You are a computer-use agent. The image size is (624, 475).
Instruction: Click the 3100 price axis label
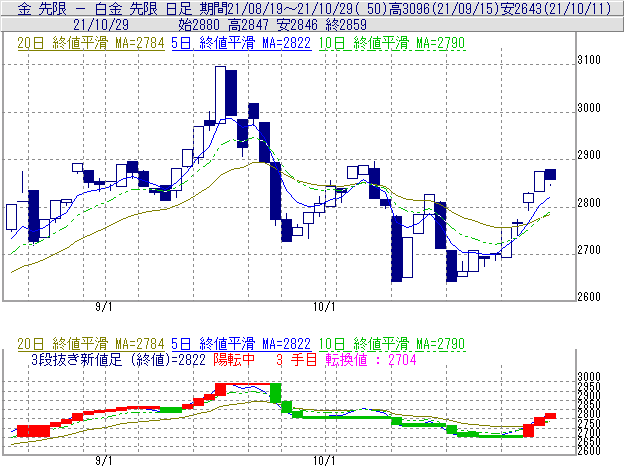(589, 60)
